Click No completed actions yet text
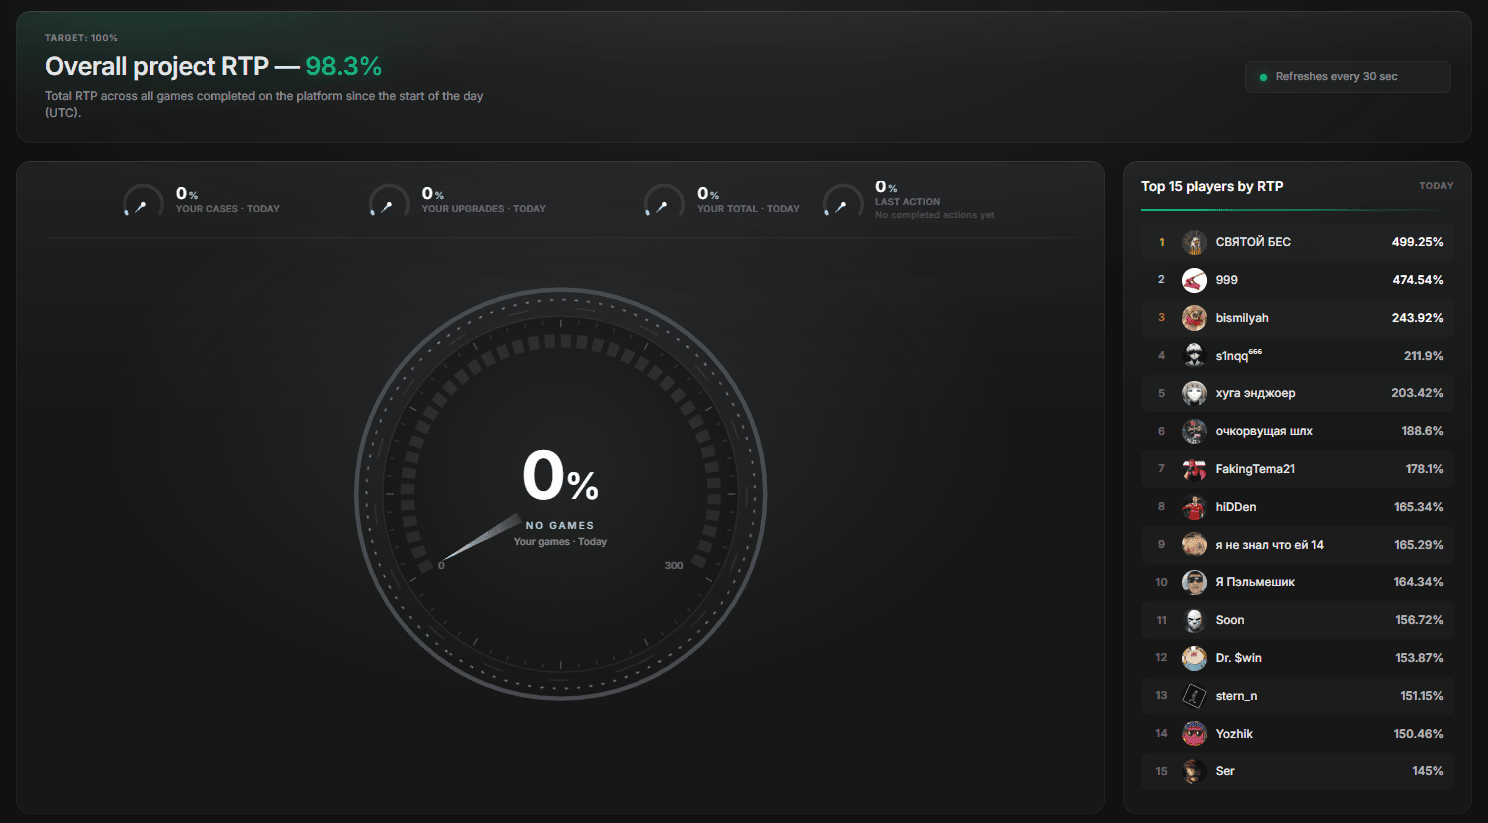This screenshot has height=823, width=1488. click(x=934, y=215)
